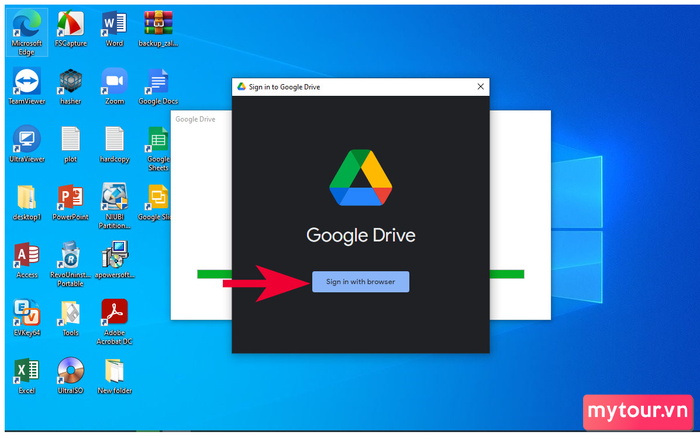Launch UltraViewer from the desktop

click(x=27, y=144)
